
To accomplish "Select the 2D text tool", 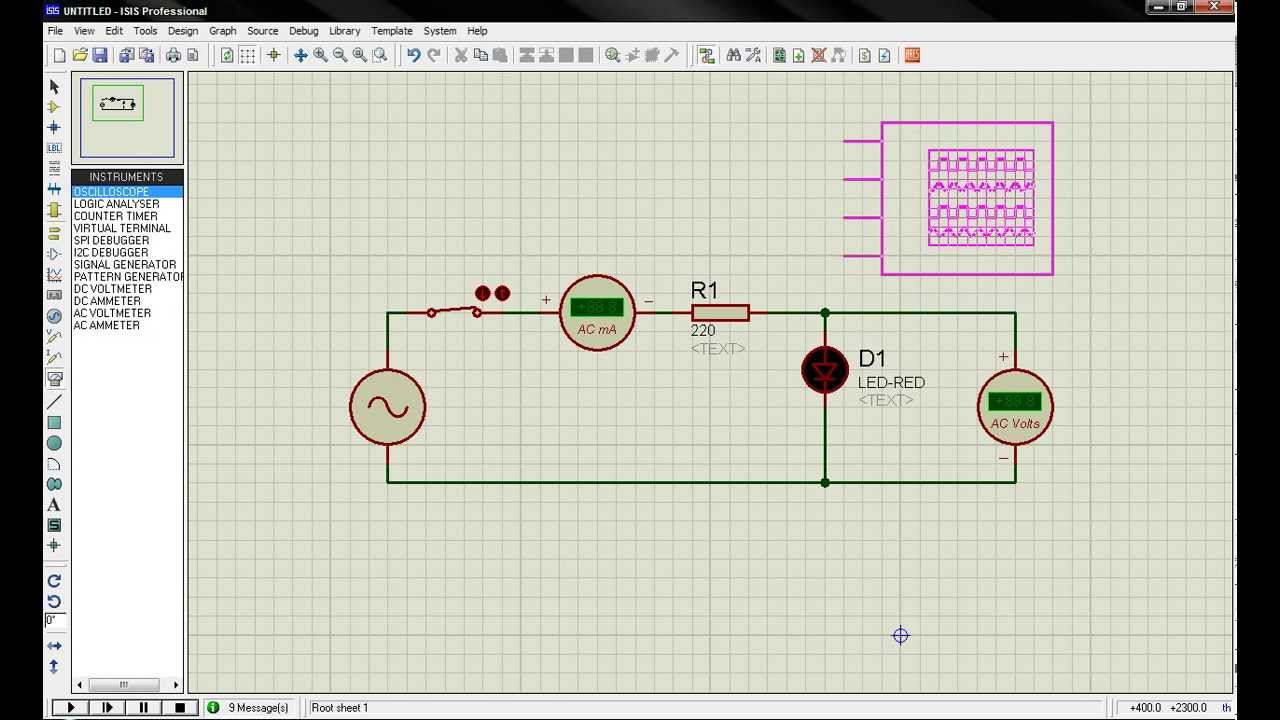I will (x=54, y=505).
